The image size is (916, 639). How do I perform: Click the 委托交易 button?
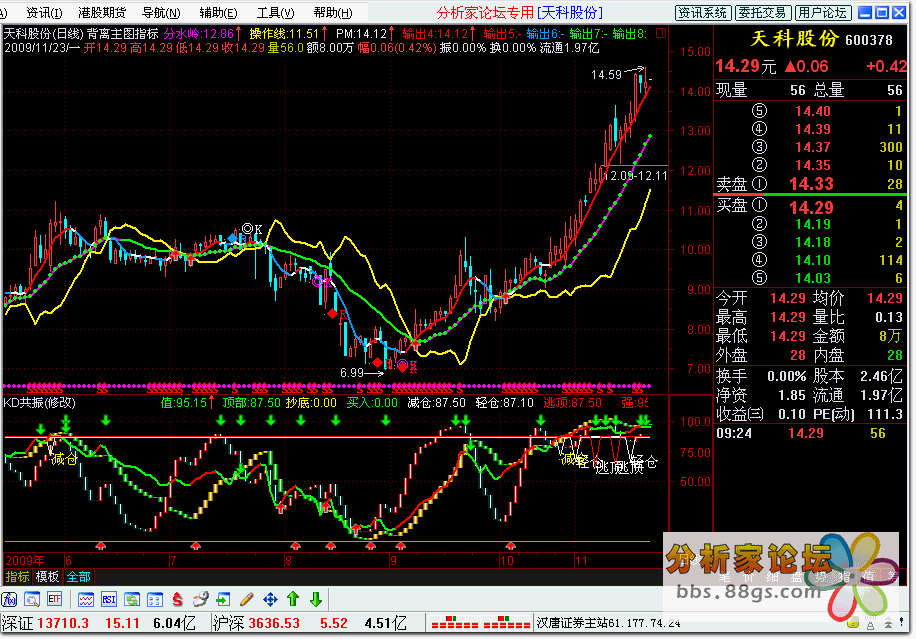click(763, 13)
